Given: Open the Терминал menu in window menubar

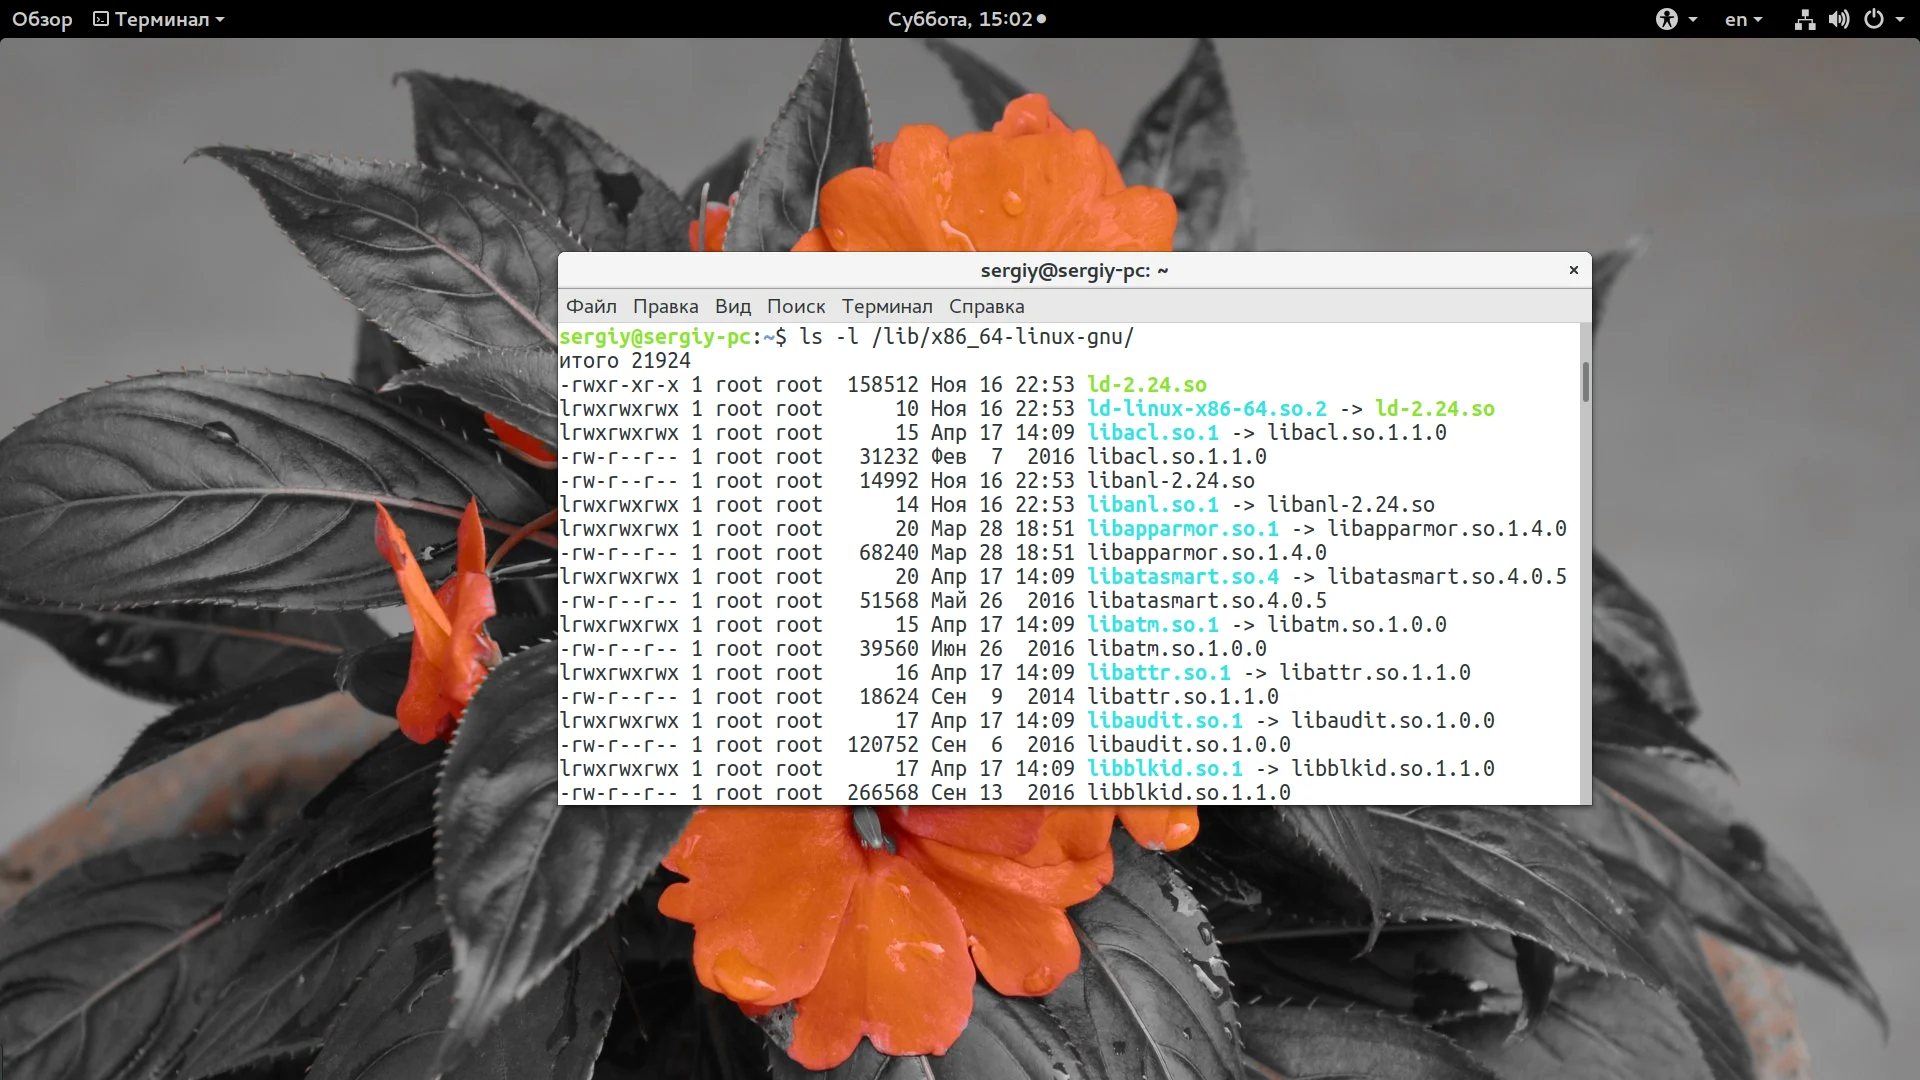Looking at the screenshot, I should 887,306.
